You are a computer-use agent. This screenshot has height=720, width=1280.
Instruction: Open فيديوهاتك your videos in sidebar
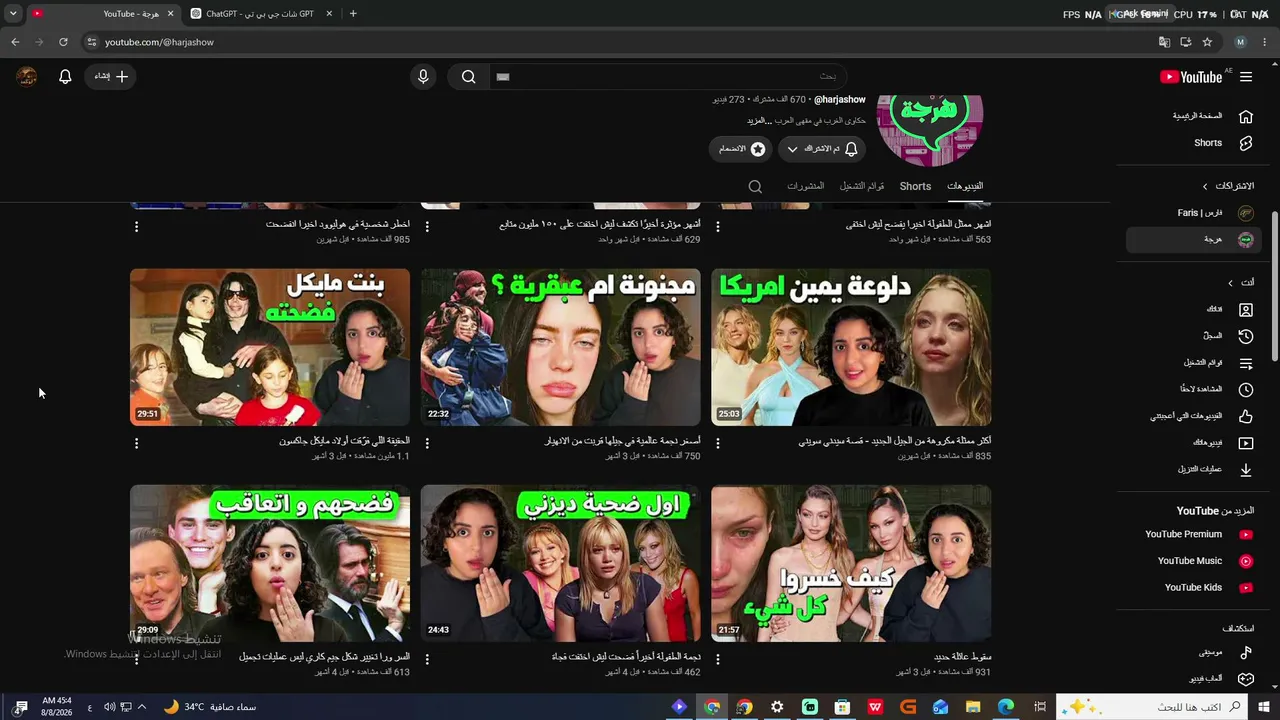(1193, 443)
